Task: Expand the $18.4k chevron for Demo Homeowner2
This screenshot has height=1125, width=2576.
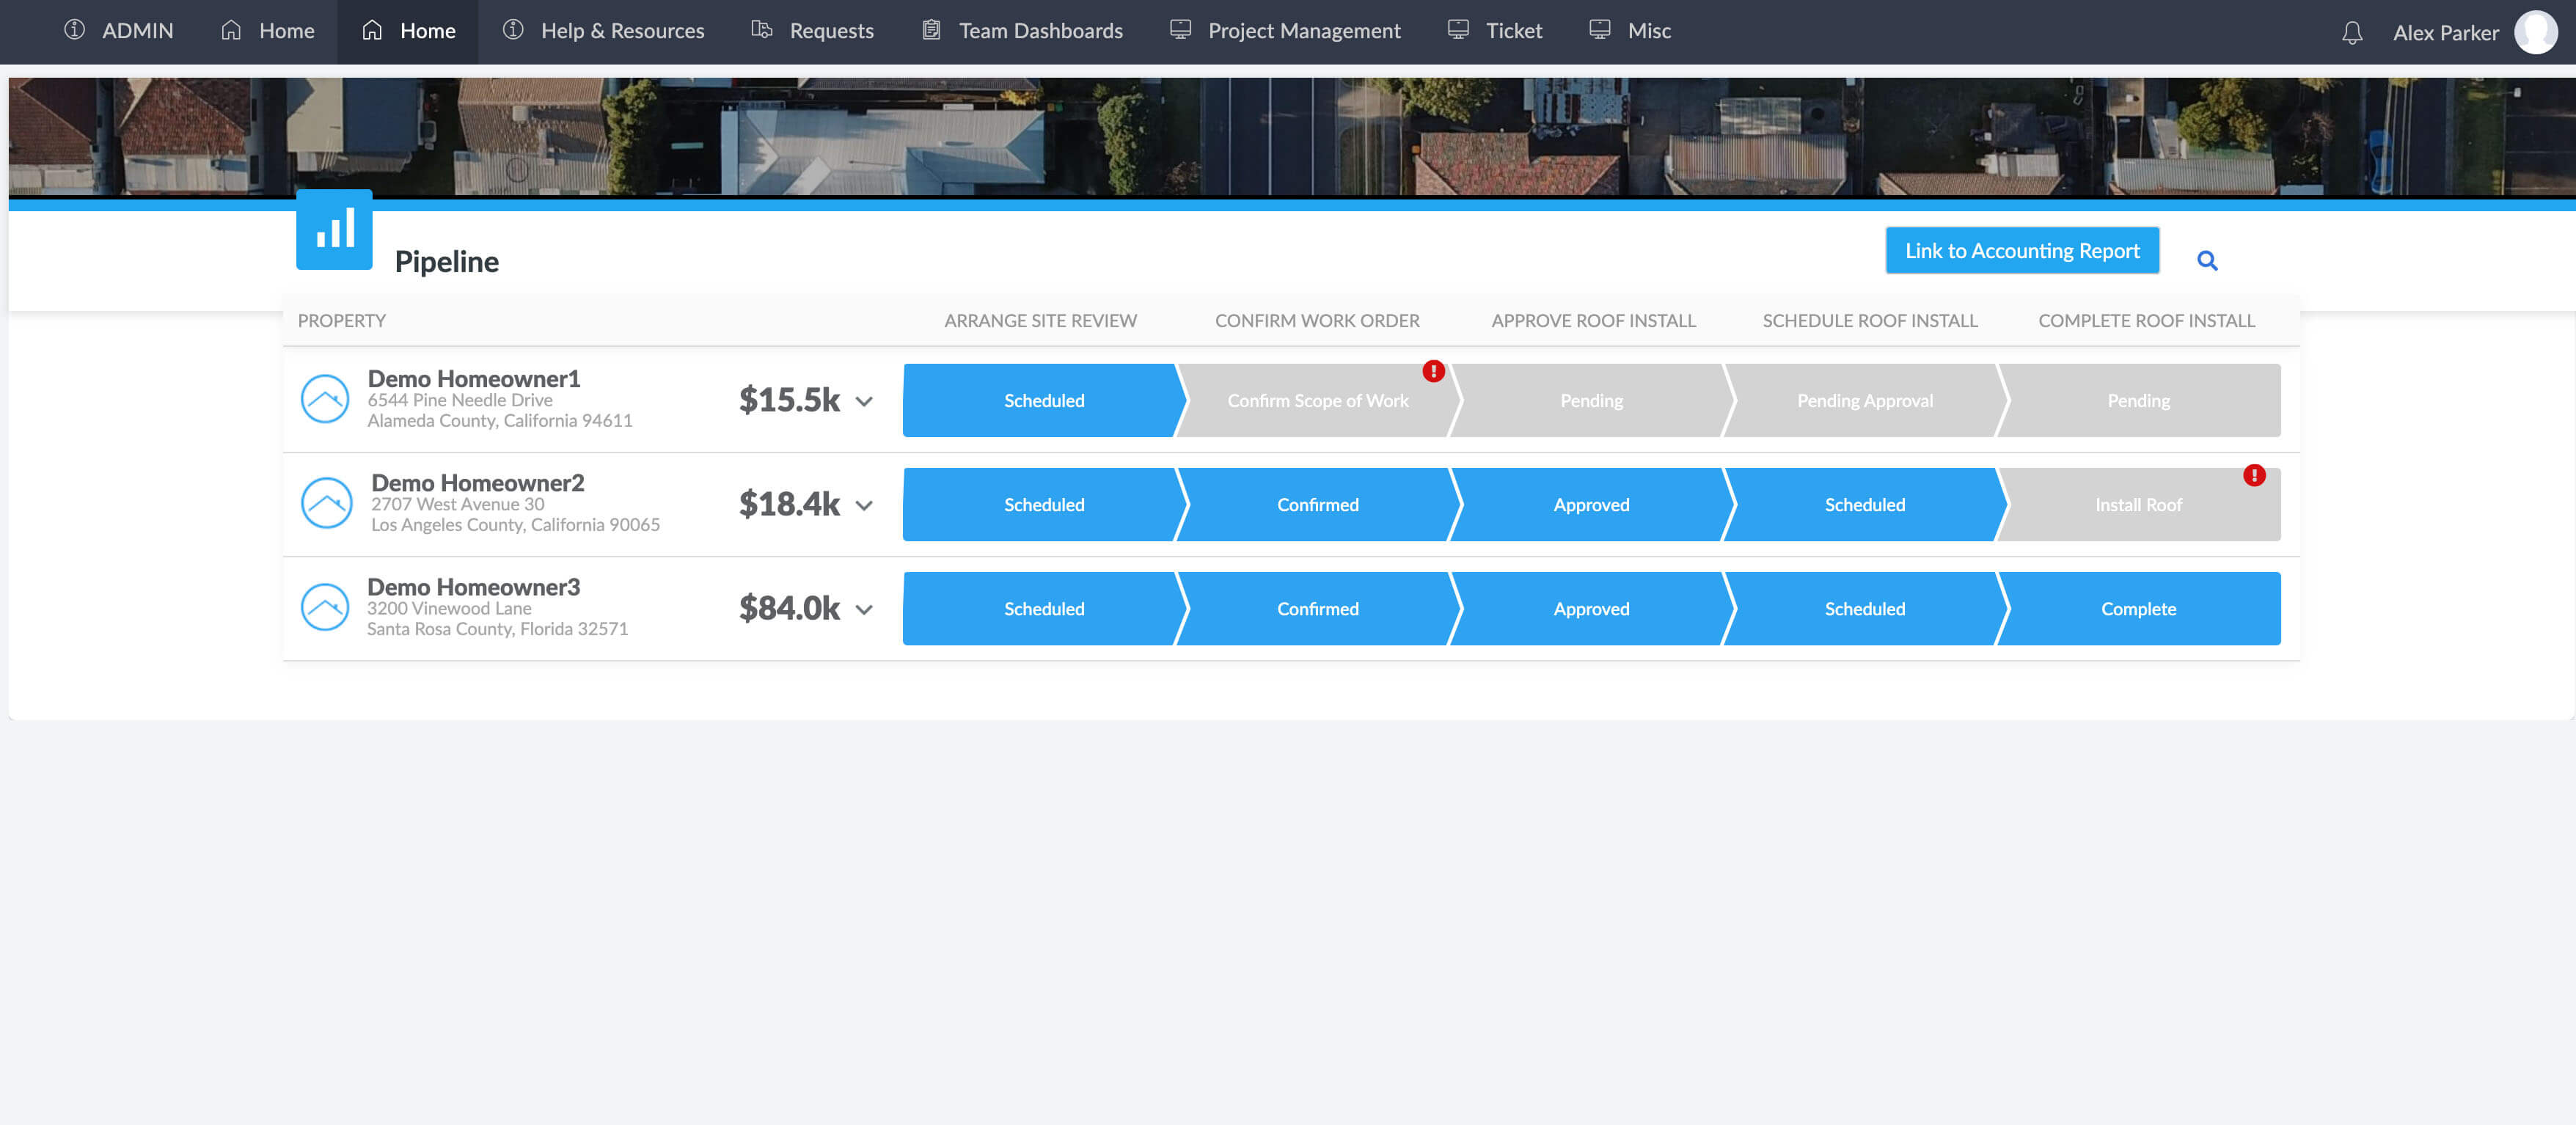Action: pyautogui.click(x=864, y=507)
